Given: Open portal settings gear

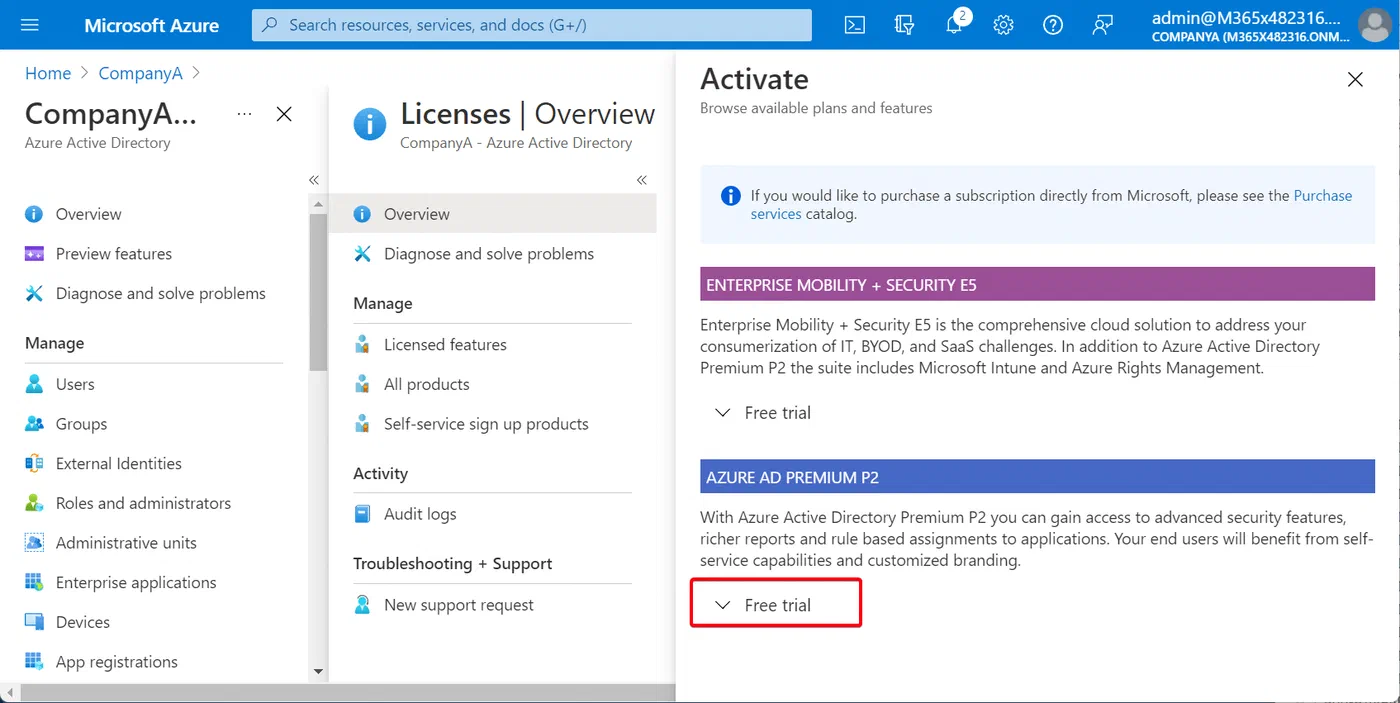Looking at the screenshot, I should (x=1004, y=25).
